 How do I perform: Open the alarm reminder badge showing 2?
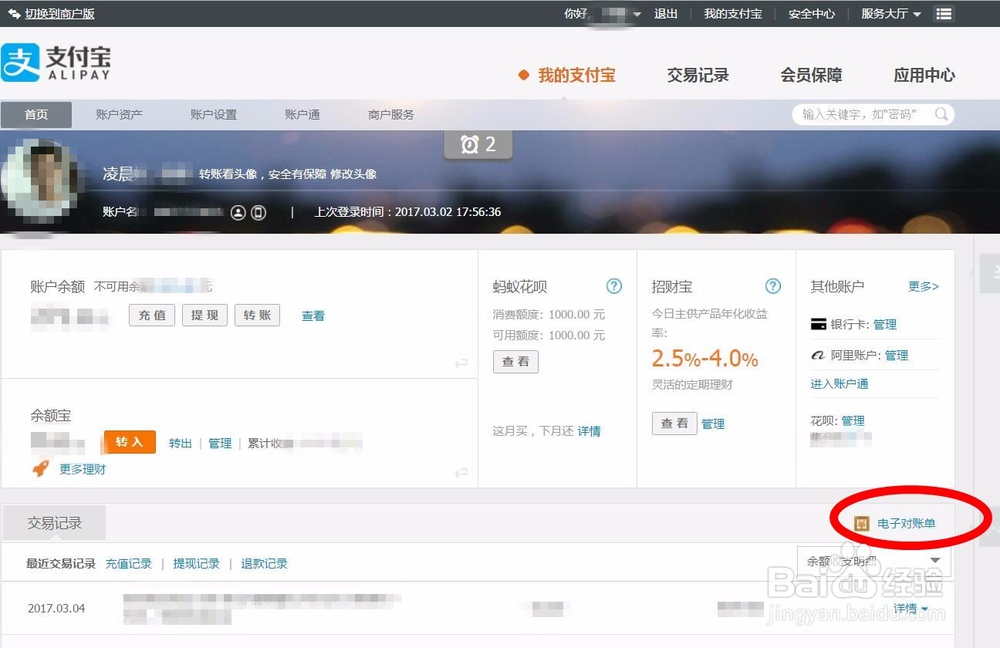[478, 145]
